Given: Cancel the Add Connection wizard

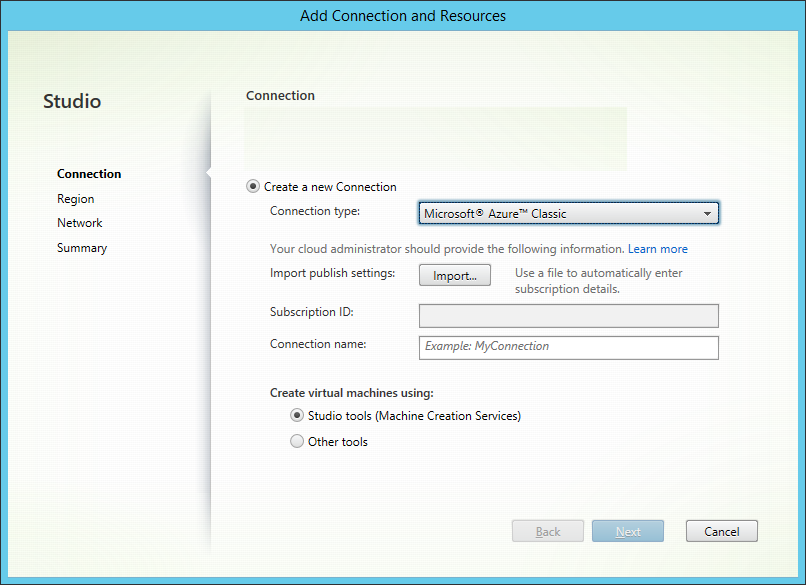Looking at the screenshot, I should pyautogui.click(x=722, y=531).
